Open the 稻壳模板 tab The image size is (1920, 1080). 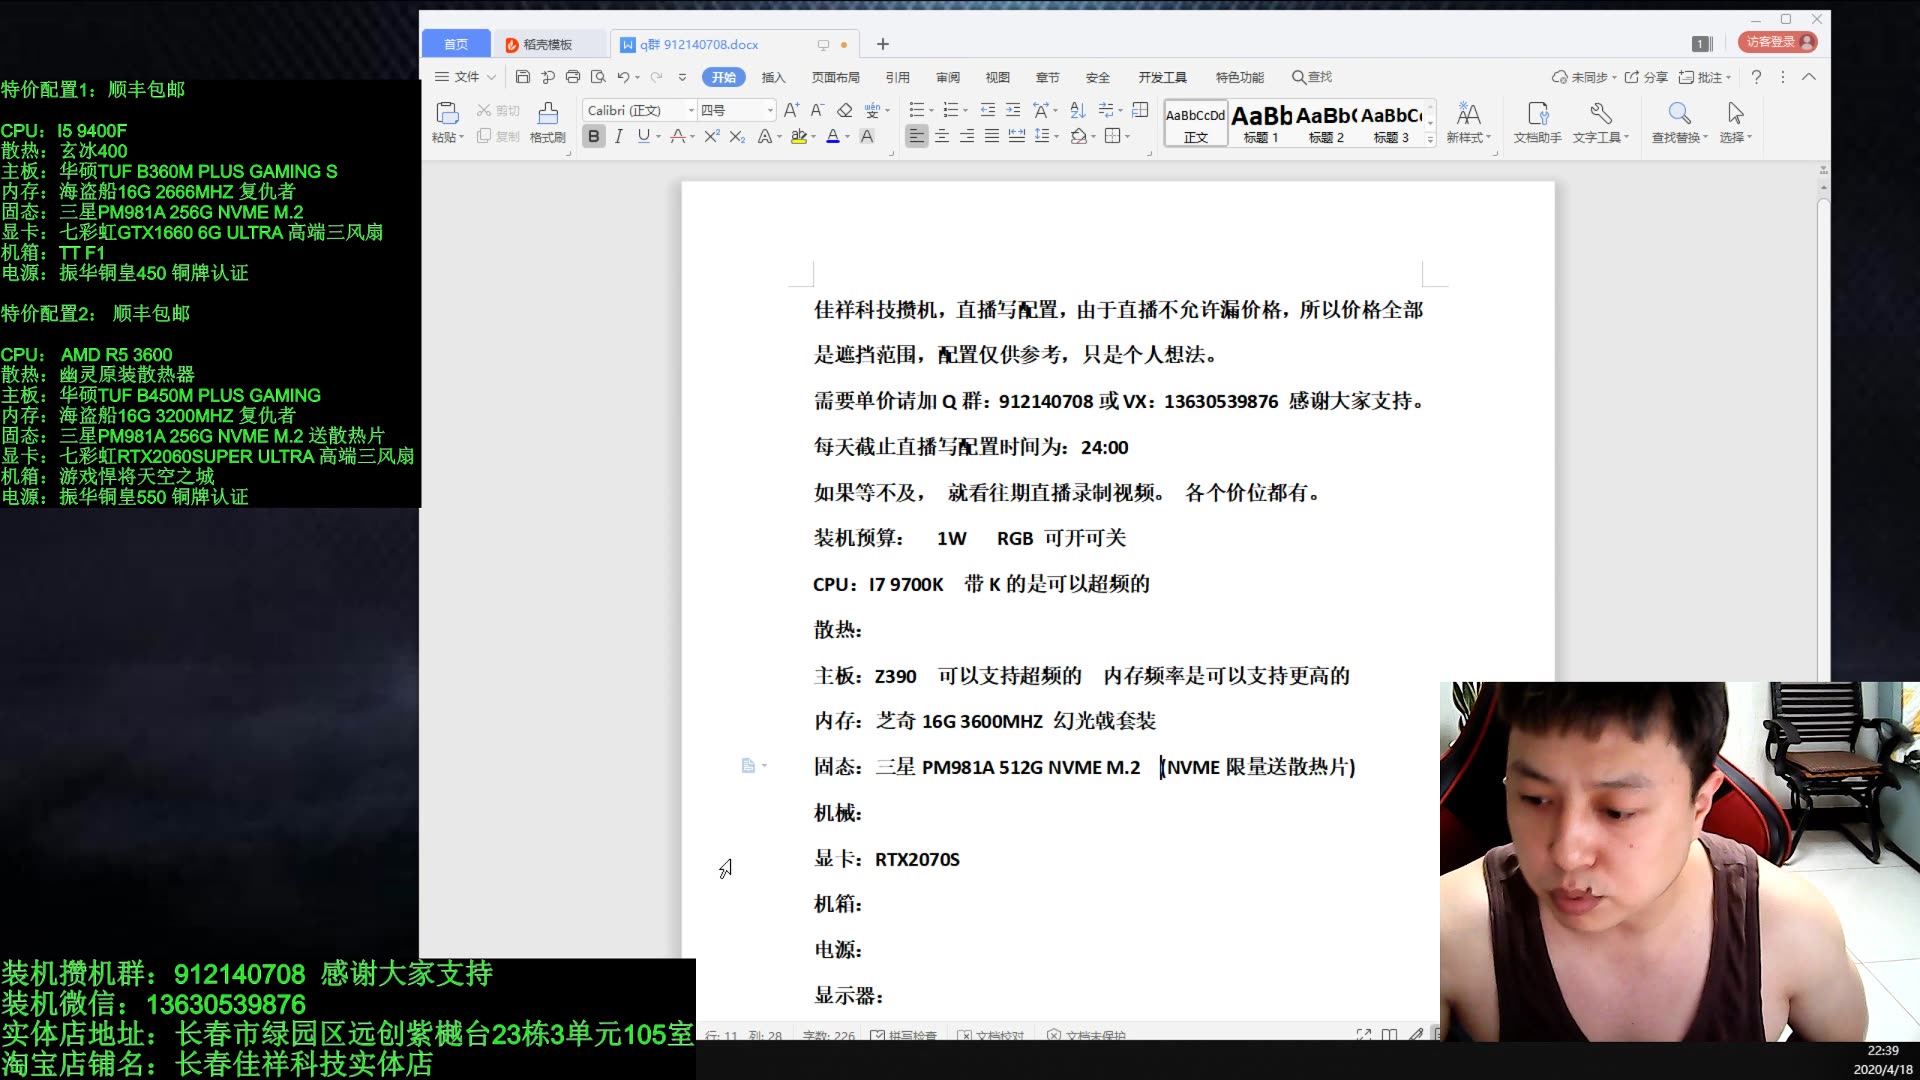click(548, 44)
